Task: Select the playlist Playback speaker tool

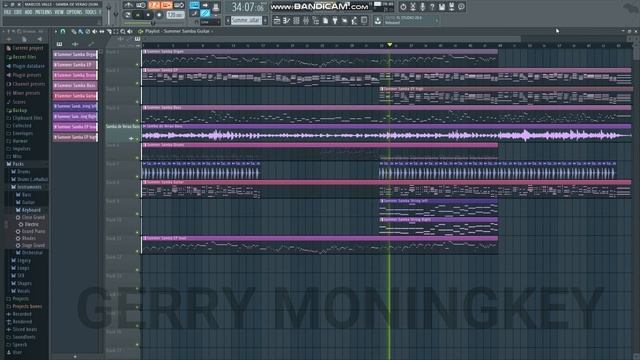Action: (130, 31)
